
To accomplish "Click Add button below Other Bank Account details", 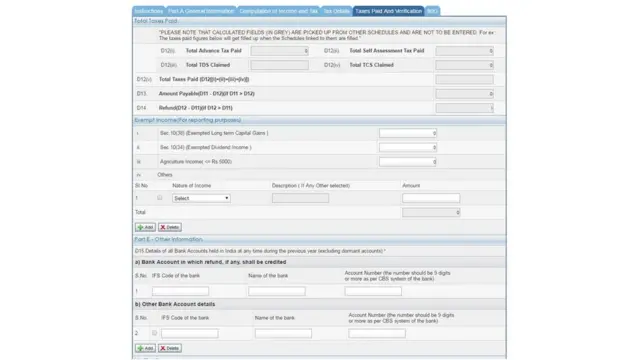I will tap(145, 348).
